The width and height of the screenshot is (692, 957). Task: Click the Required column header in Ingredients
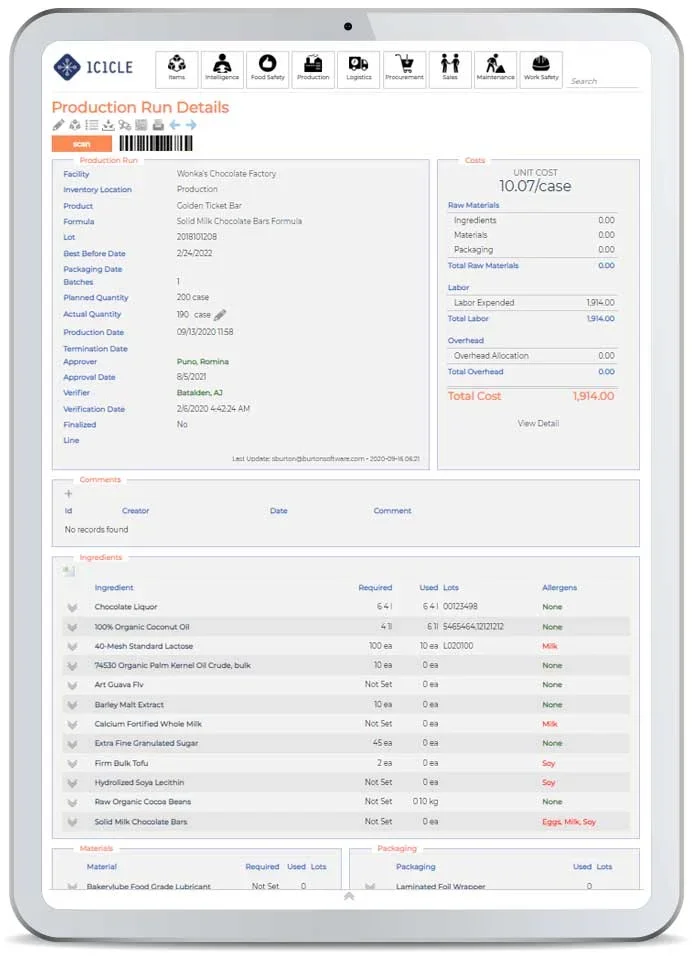click(x=375, y=588)
